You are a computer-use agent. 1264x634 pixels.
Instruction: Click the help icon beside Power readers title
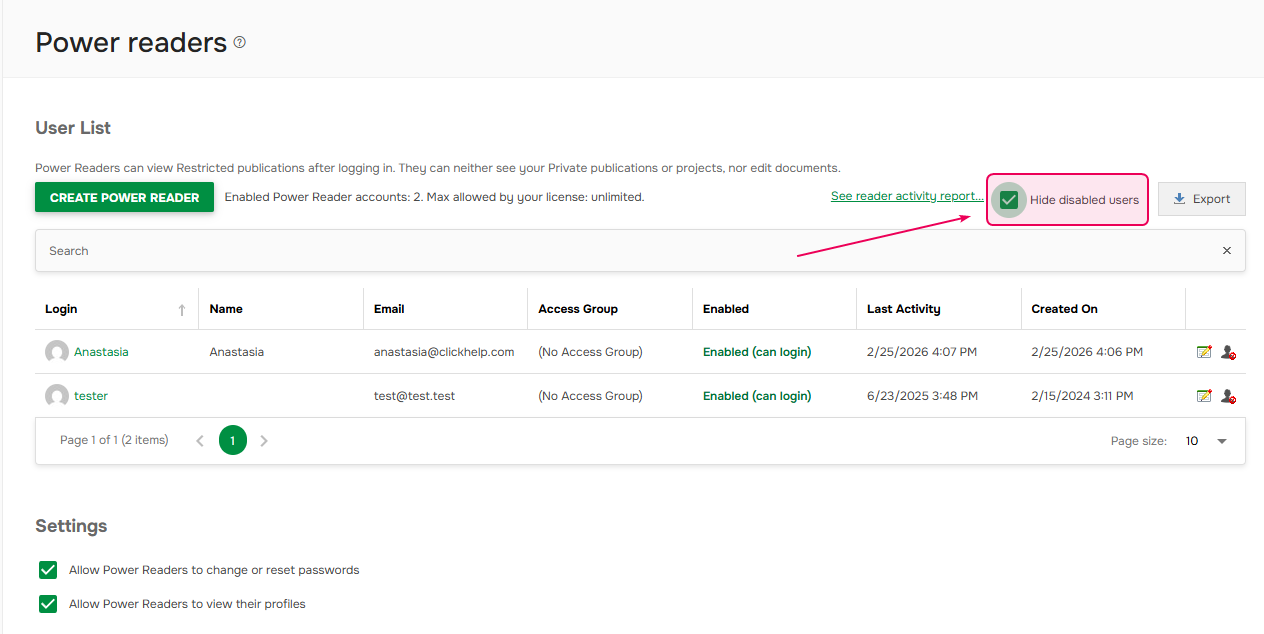click(239, 43)
